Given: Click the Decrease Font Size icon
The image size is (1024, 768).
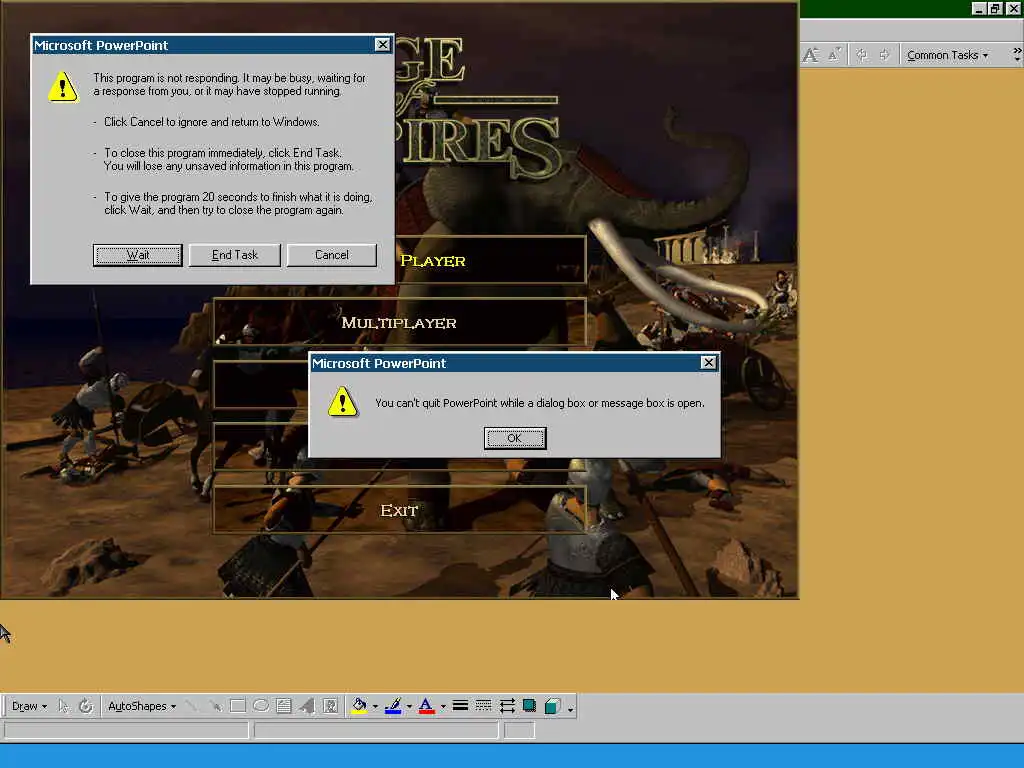Looking at the screenshot, I should click(834, 55).
